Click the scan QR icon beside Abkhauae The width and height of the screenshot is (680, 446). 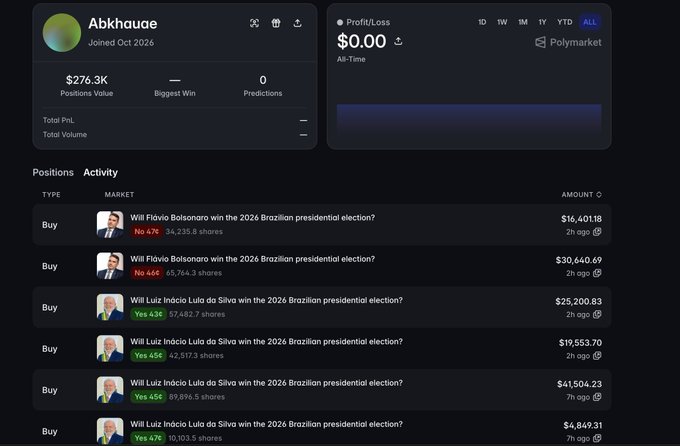[255, 23]
